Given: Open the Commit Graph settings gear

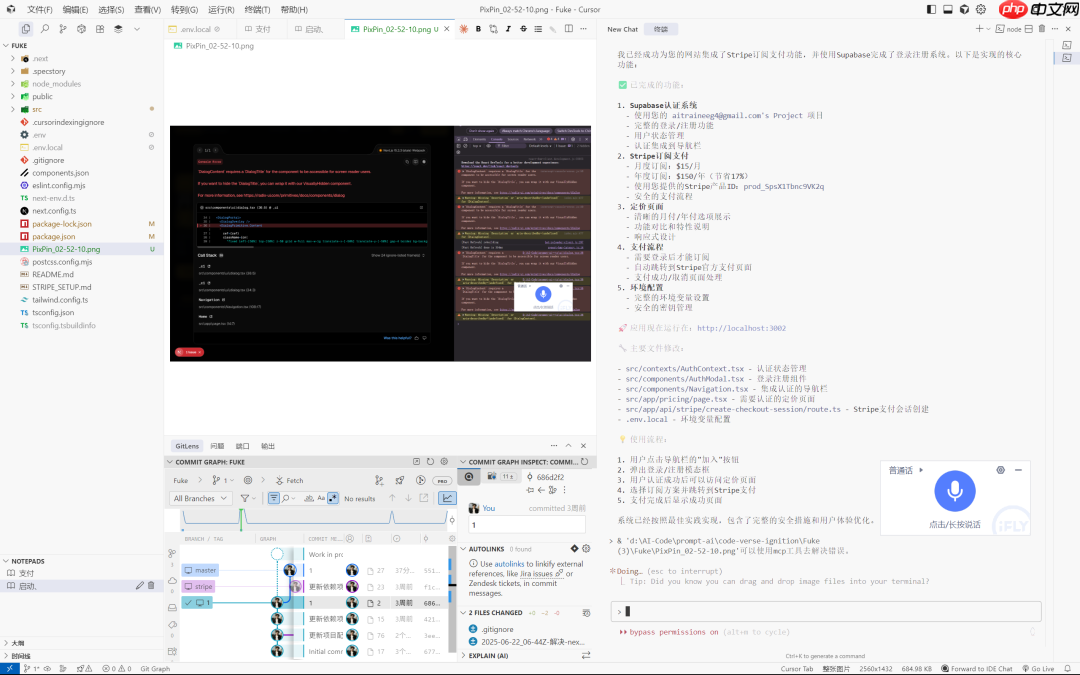Looking at the screenshot, I should pyautogui.click(x=443, y=460).
